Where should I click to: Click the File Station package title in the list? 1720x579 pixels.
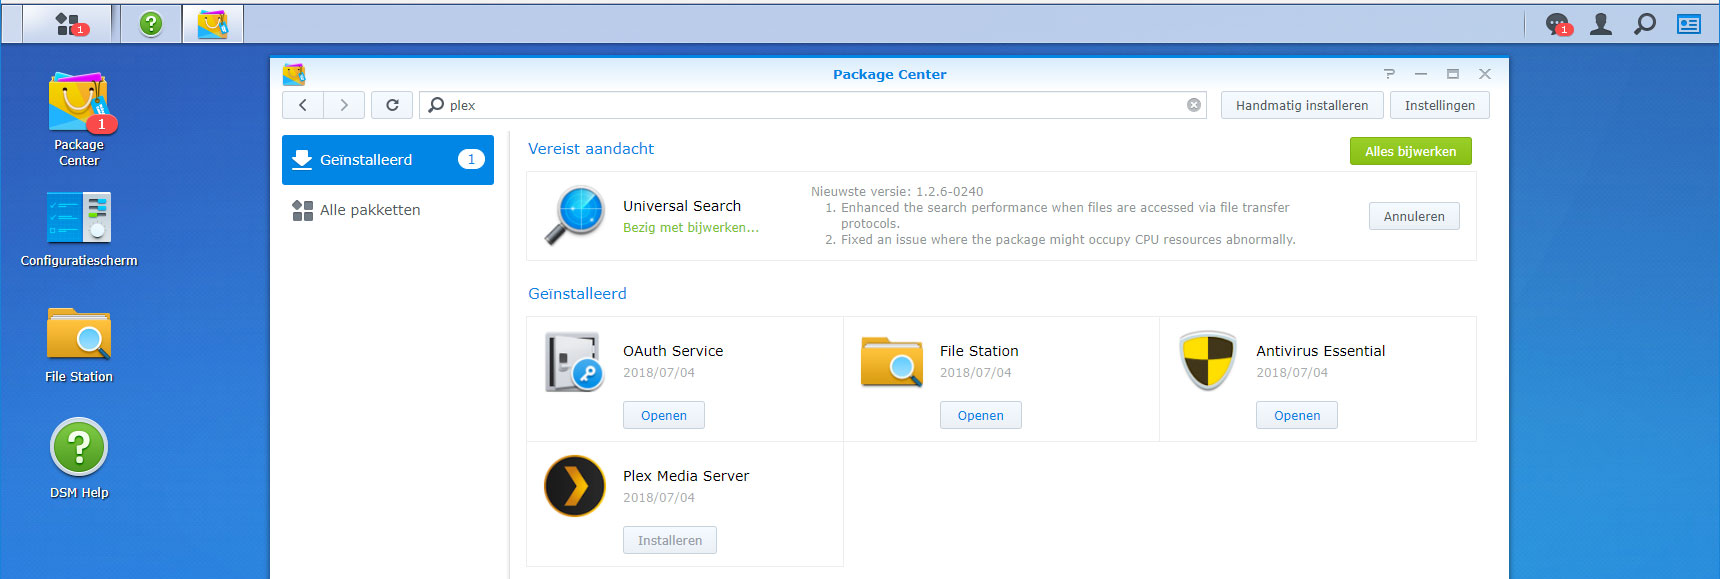coord(979,351)
